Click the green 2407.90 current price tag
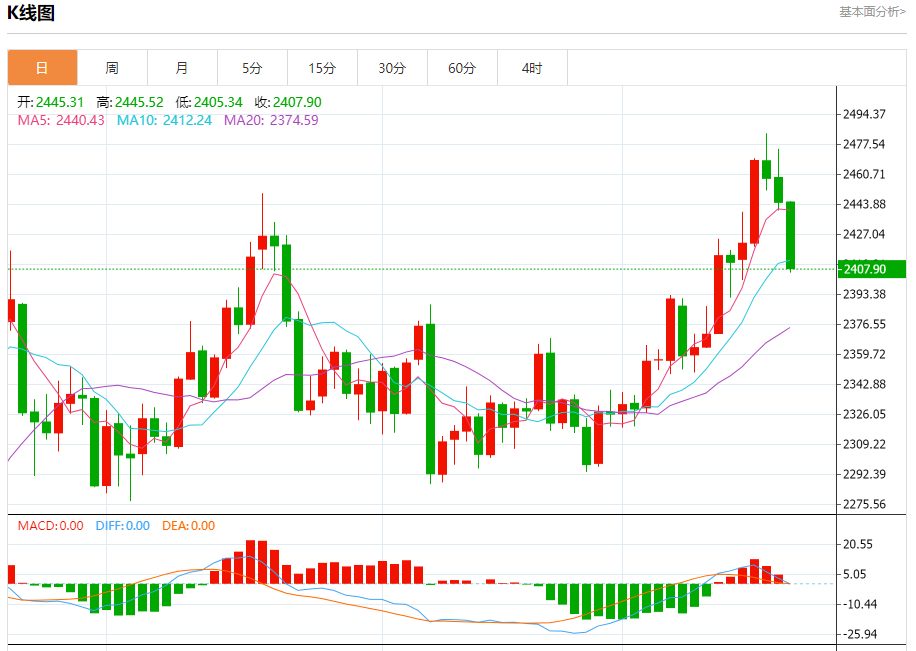The width and height of the screenshot is (916, 651). [x=872, y=269]
